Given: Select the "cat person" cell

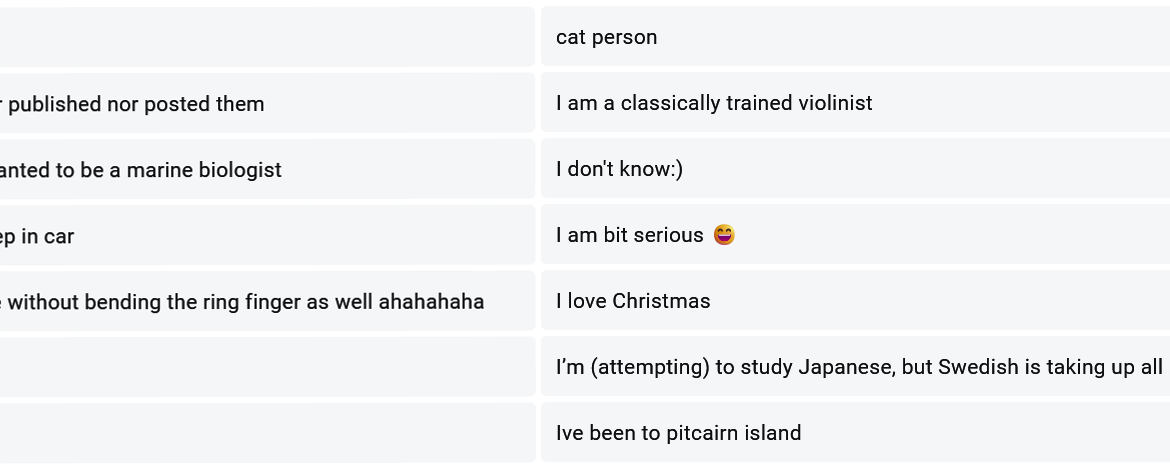Looking at the screenshot, I should [x=855, y=37].
